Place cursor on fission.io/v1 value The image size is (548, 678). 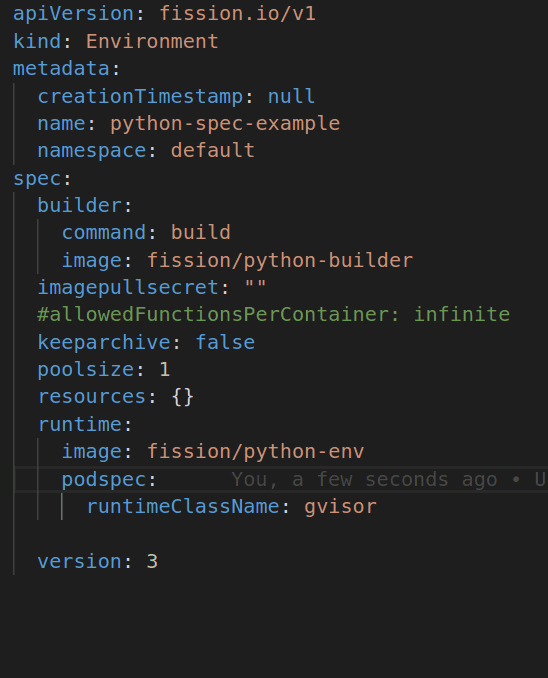pos(237,14)
